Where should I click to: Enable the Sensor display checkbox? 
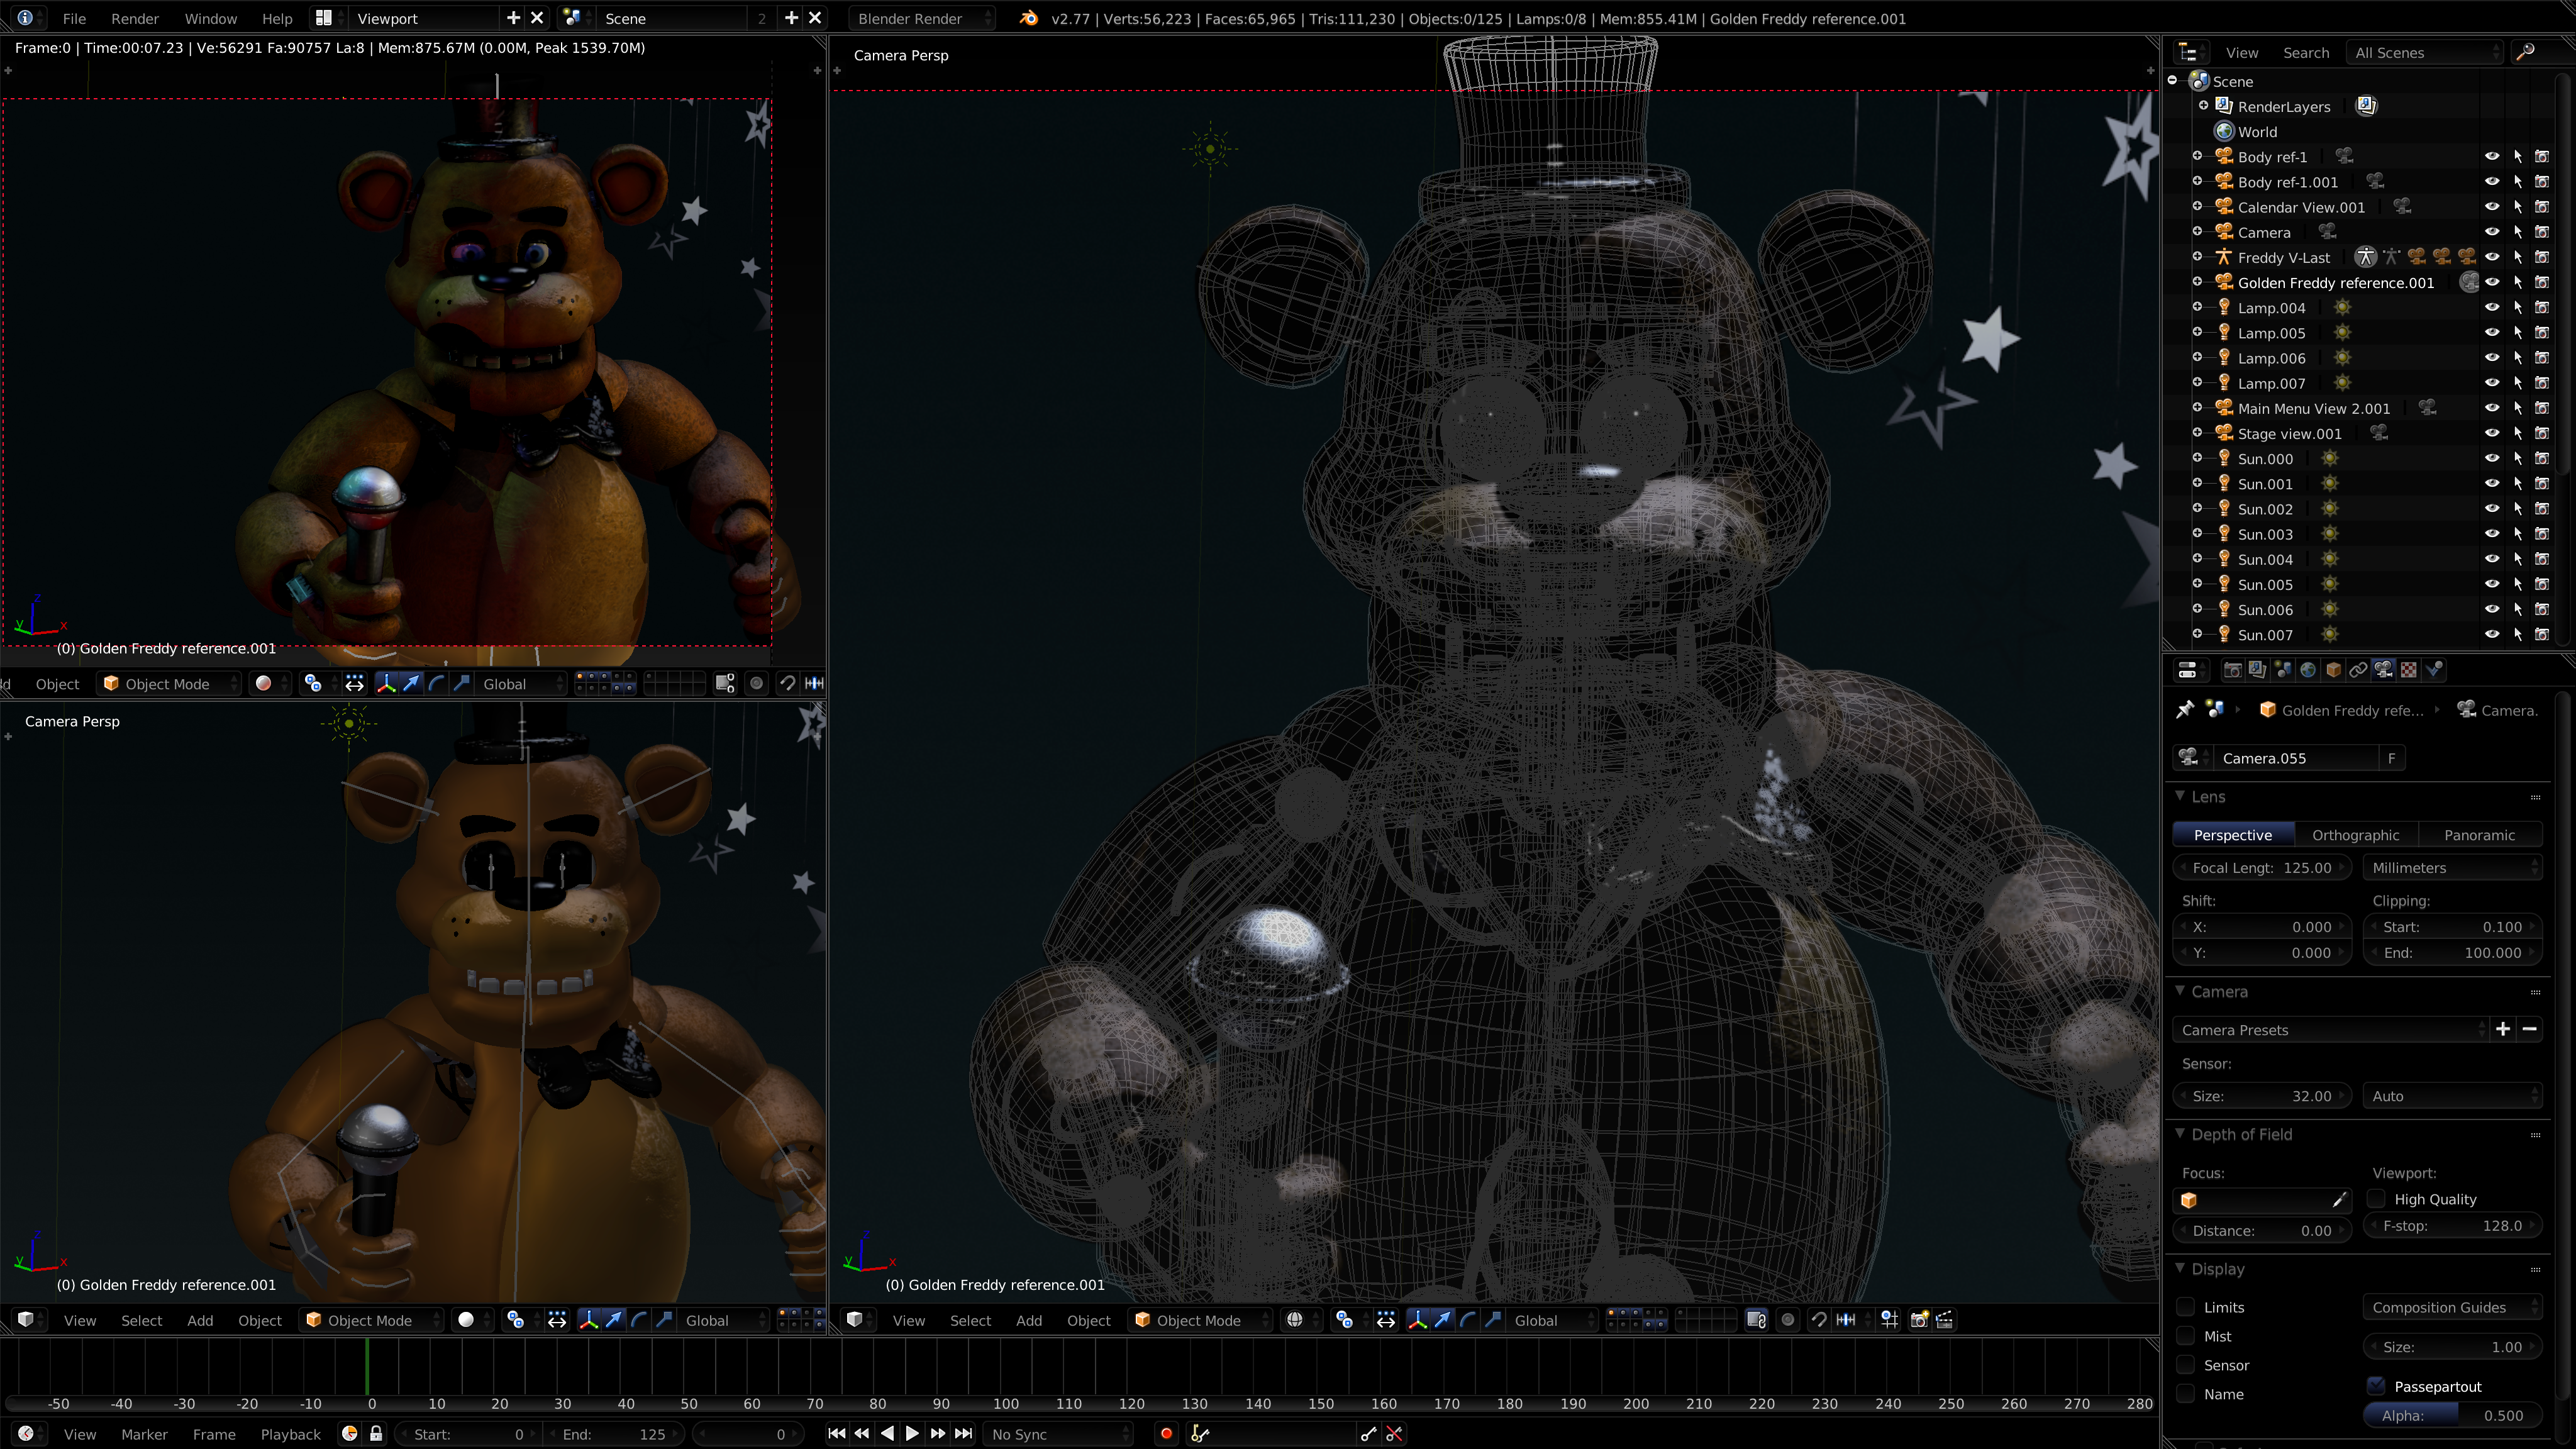(x=2186, y=1365)
